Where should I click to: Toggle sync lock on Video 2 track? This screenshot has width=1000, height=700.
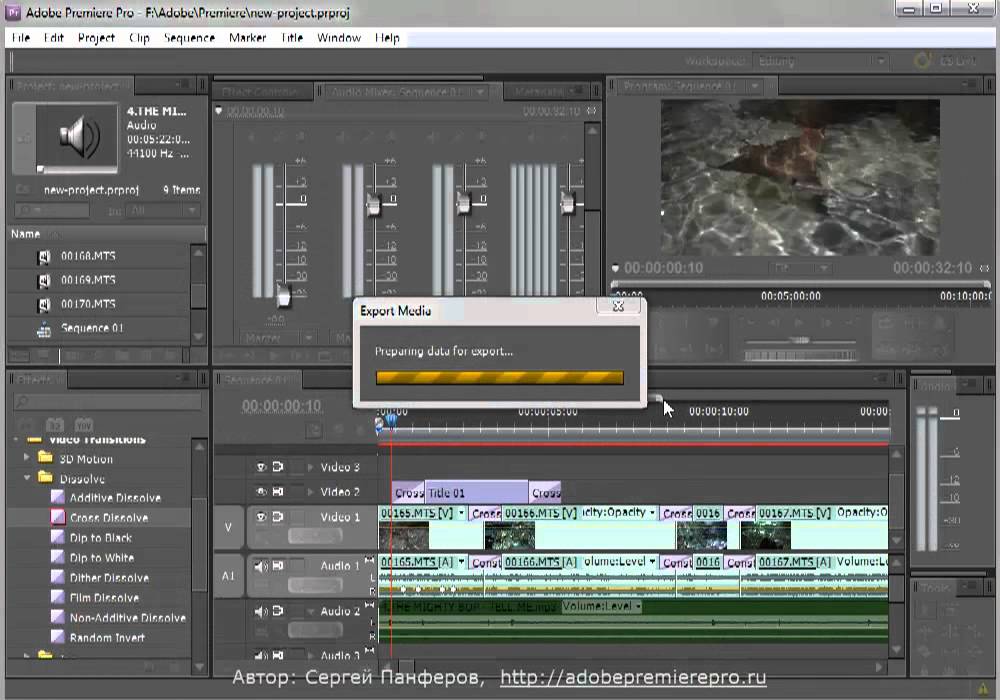point(277,492)
